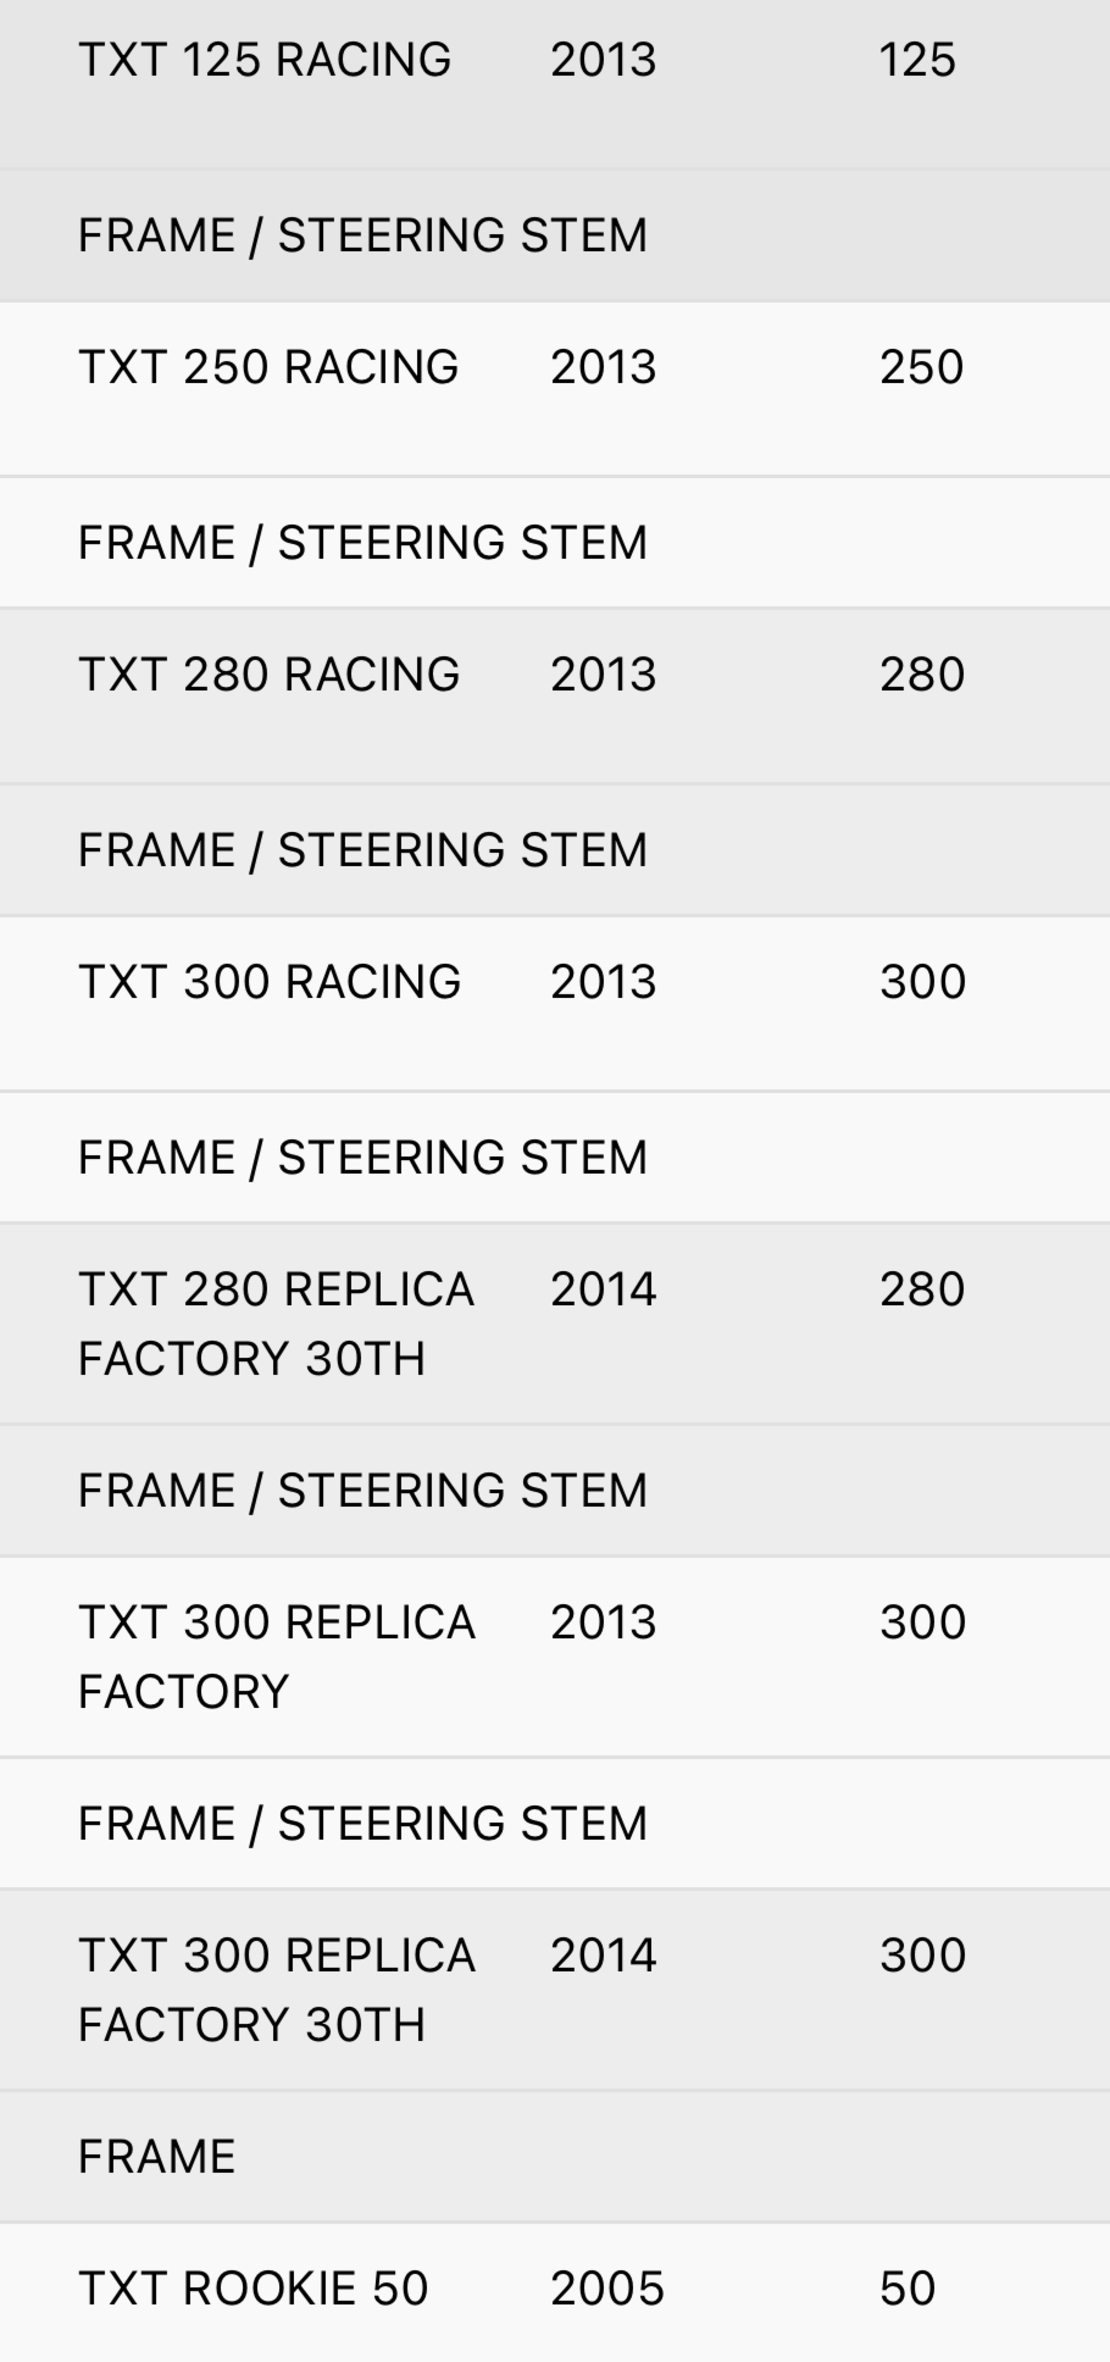Viewport: 1110px width, 2362px height.
Task: Open the TXT 250 RACING entry
Action: tap(555, 389)
